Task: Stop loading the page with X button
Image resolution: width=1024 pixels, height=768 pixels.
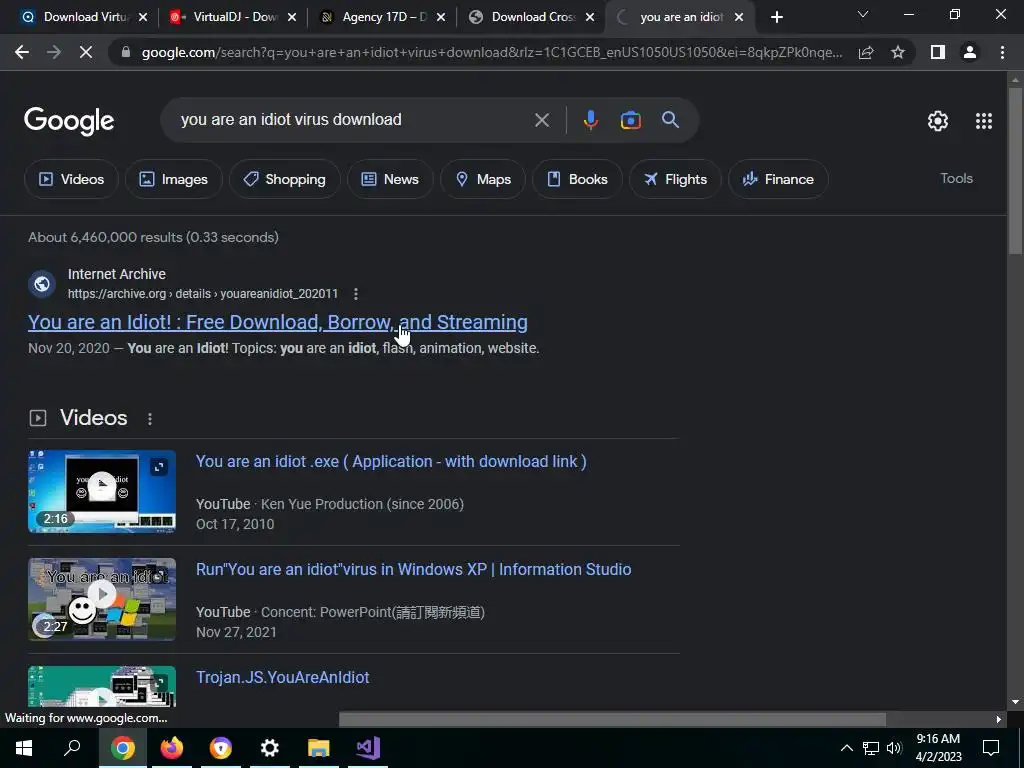Action: (x=86, y=52)
